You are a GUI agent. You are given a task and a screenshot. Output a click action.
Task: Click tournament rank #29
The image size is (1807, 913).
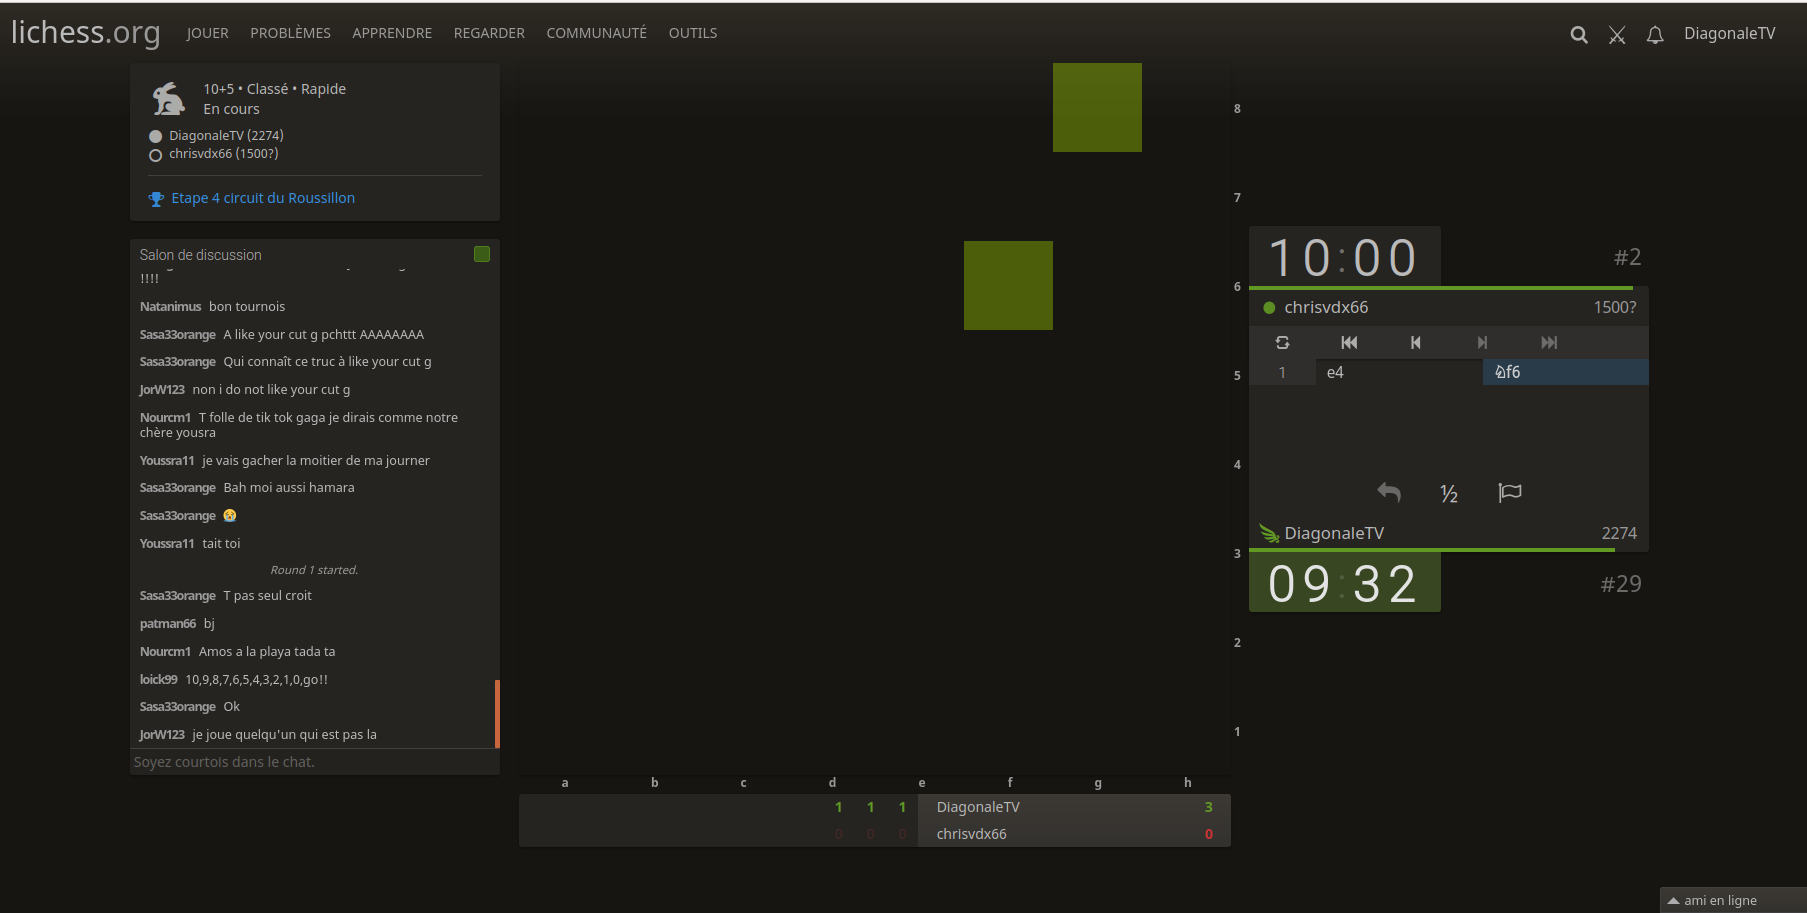(1621, 584)
